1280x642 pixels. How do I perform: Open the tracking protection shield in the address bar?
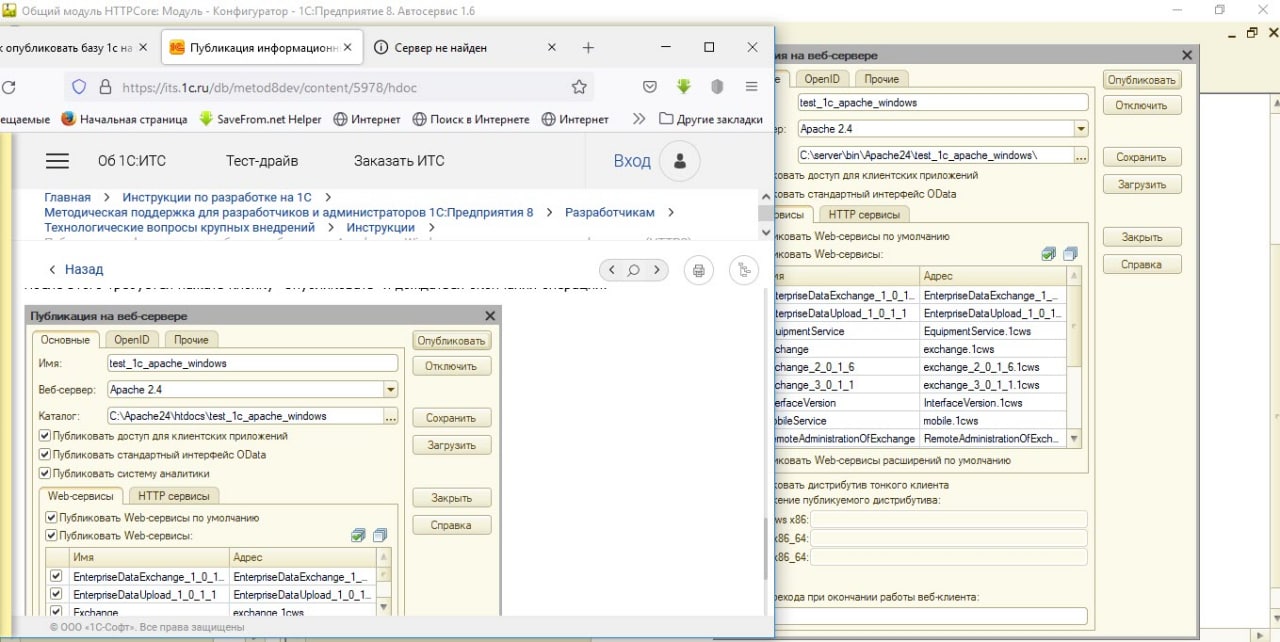click(x=79, y=87)
